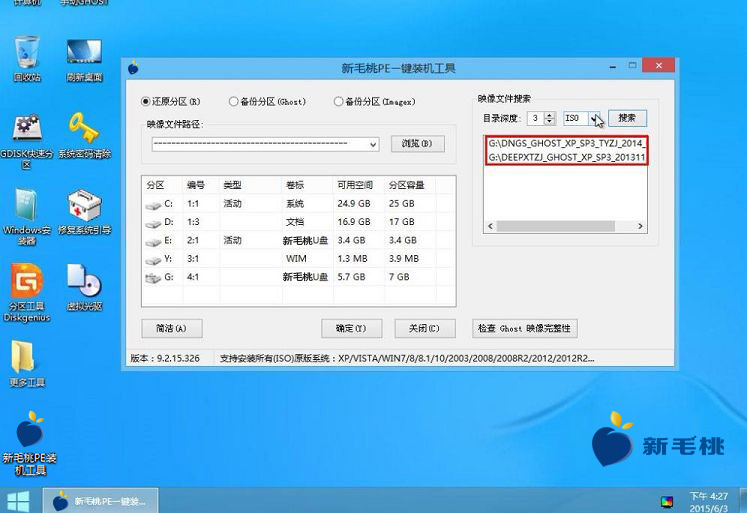
Task: Click the WIM volume label cell
Action: [296, 259]
